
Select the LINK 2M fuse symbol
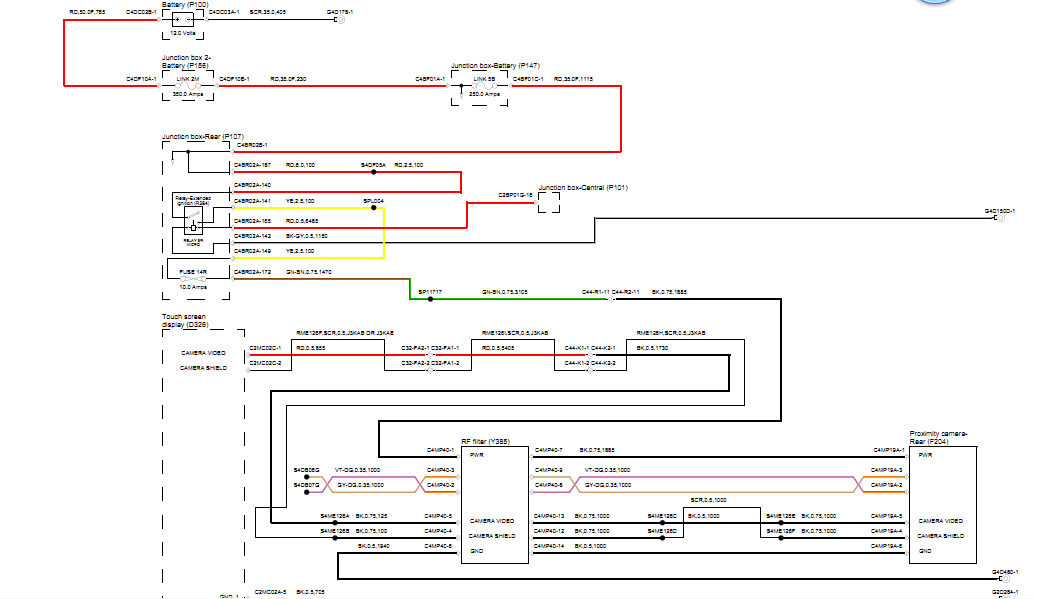click(x=188, y=86)
